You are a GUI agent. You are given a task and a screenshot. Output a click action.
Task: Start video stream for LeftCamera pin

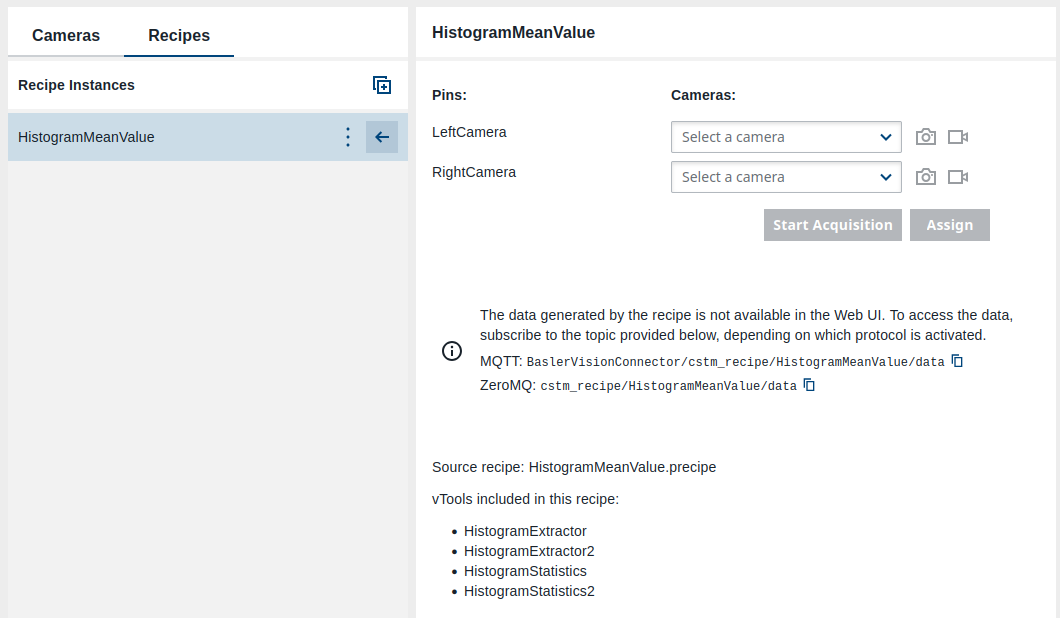pyautogui.click(x=958, y=137)
